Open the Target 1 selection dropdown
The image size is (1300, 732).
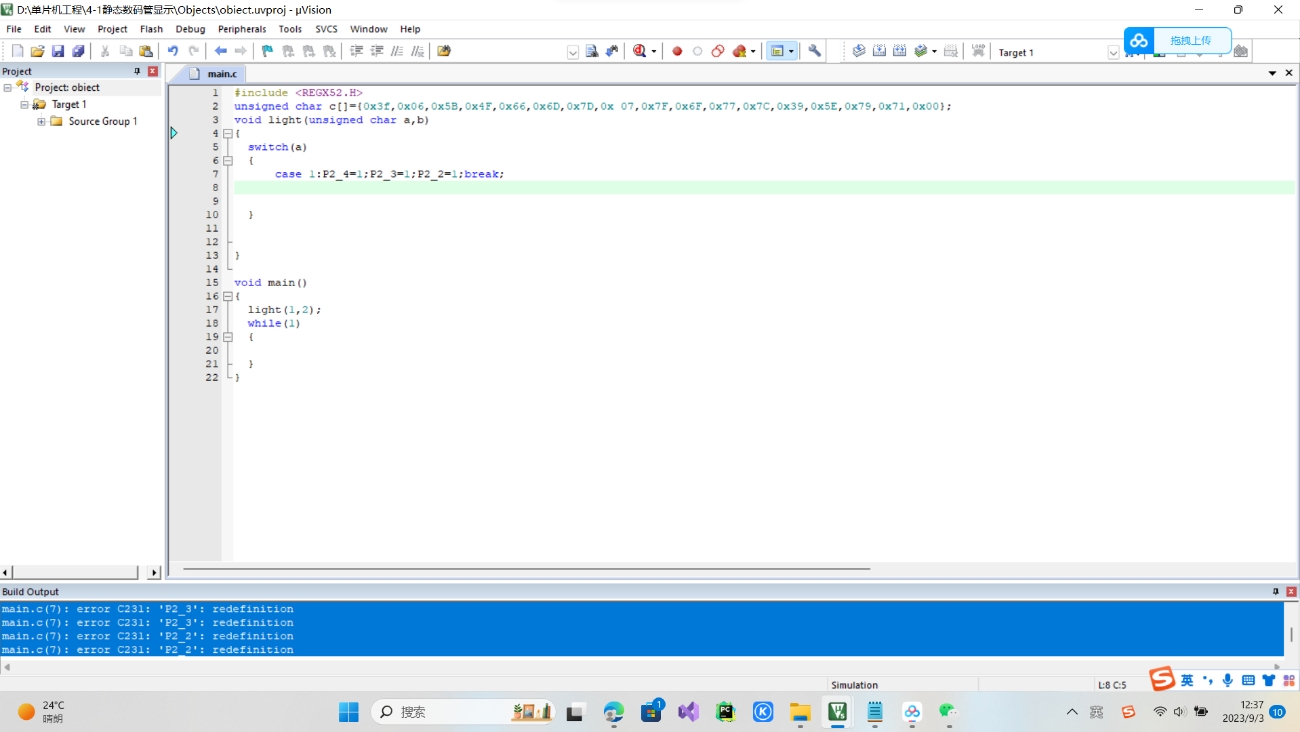(1113, 52)
